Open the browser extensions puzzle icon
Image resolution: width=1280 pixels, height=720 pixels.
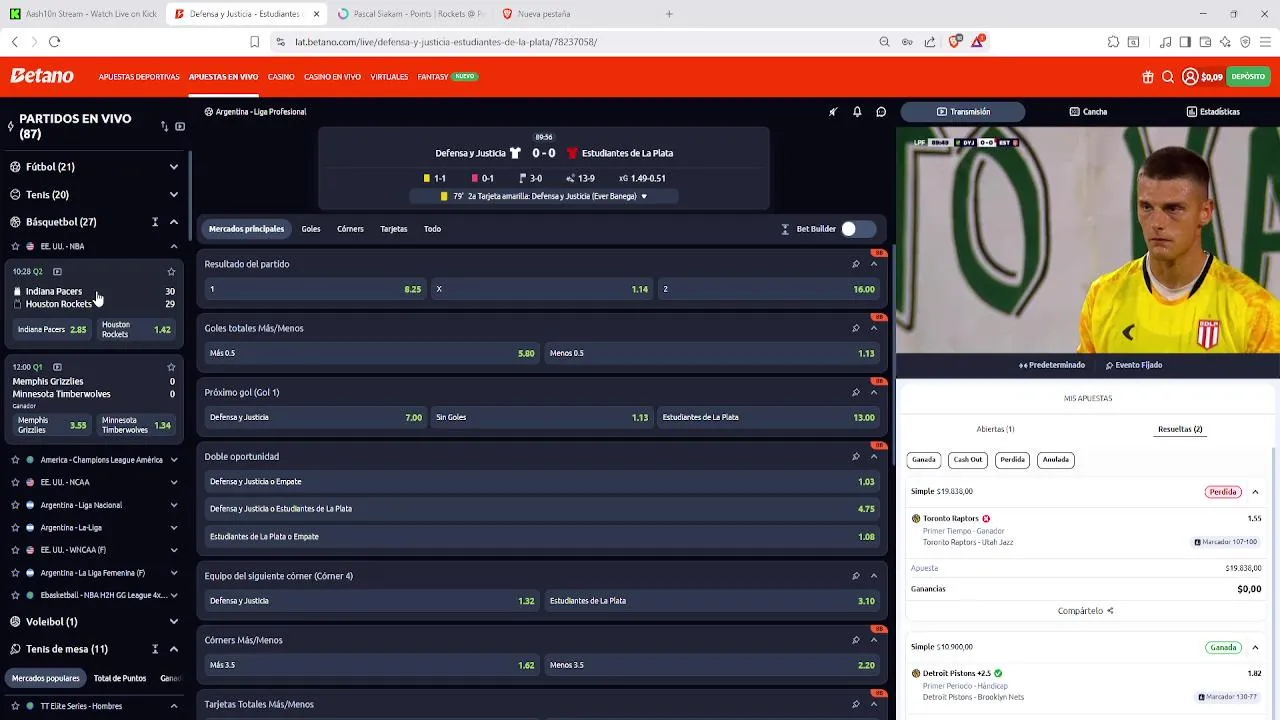click(x=1113, y=42)
